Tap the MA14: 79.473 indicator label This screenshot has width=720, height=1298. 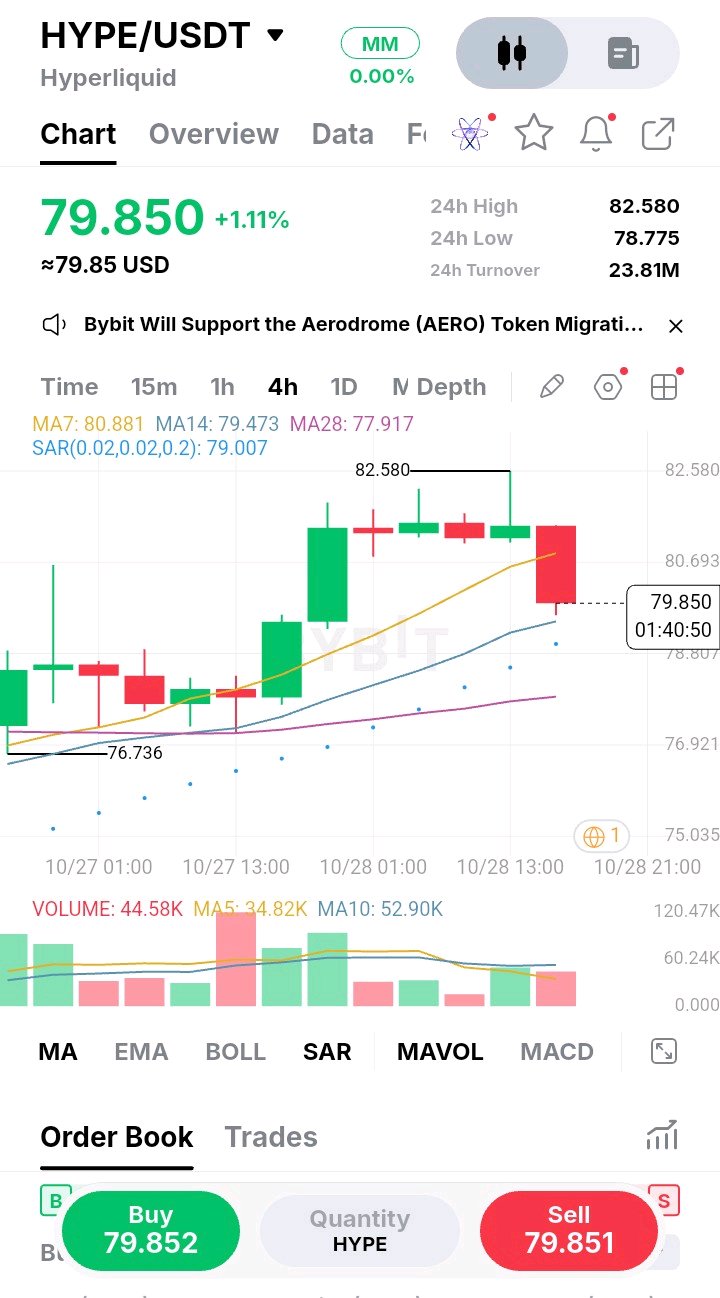tap(217, 424)
